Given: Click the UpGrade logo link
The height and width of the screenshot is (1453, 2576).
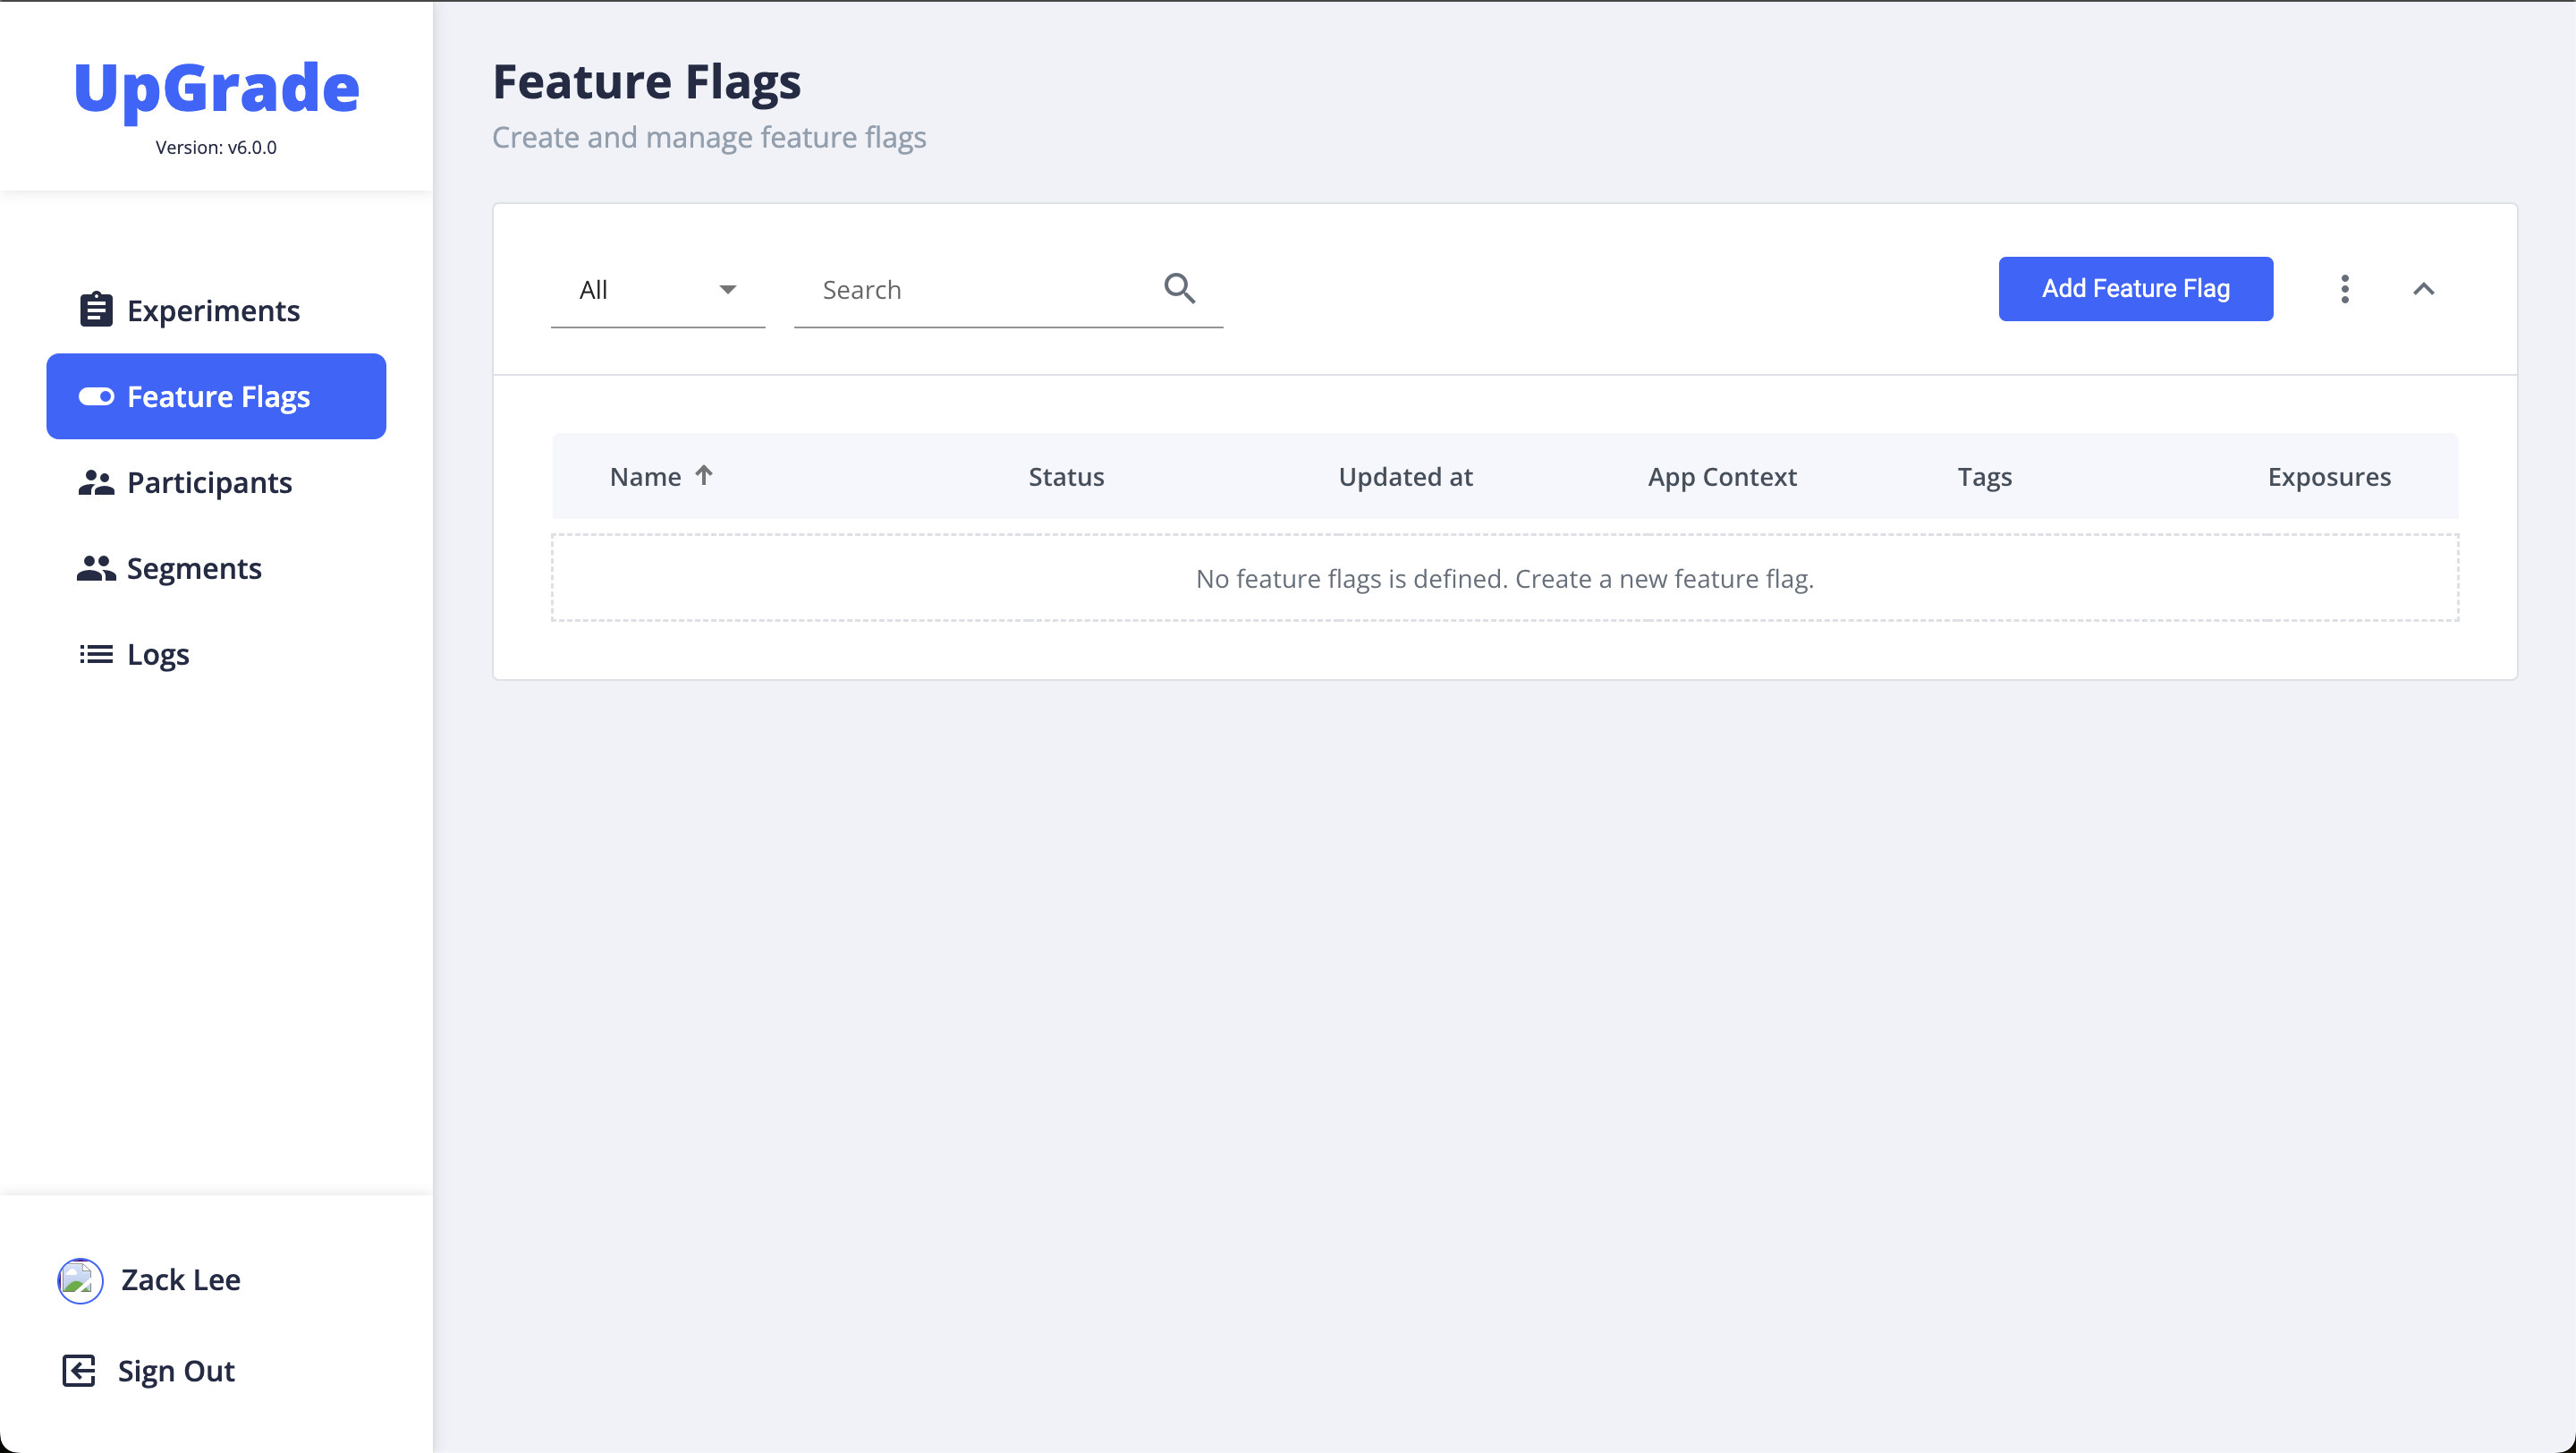Looking at the screenshot, I should [x=216, y=88].
